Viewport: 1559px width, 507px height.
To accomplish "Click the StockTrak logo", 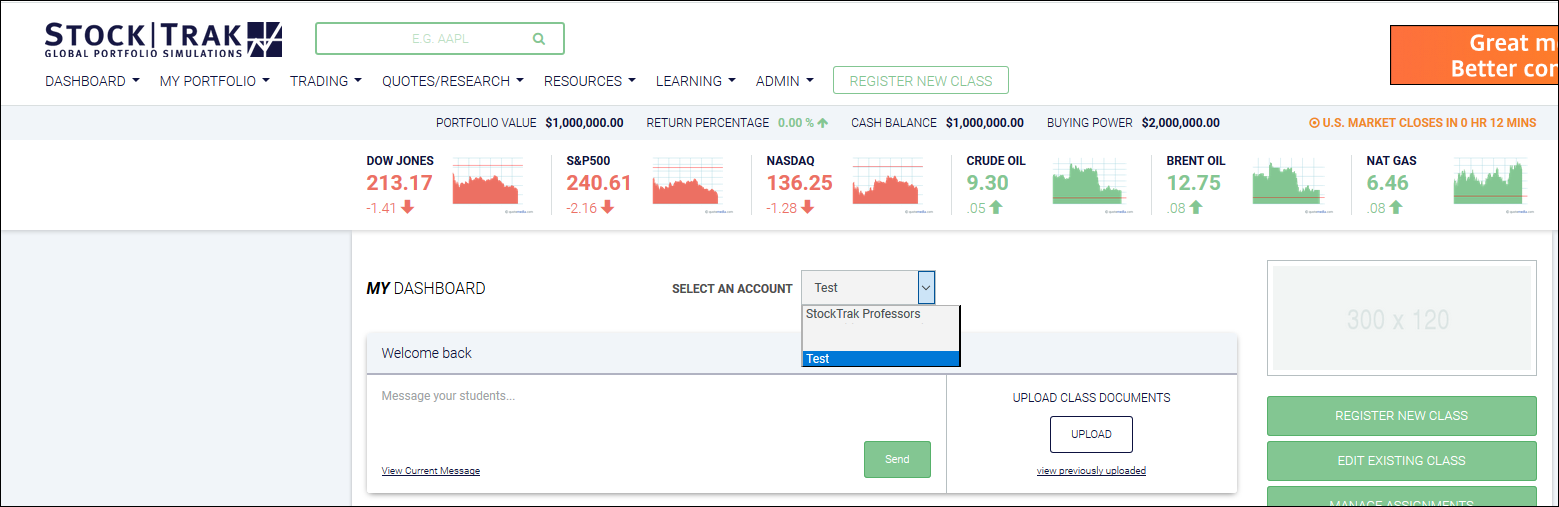I will coord(164,39).
